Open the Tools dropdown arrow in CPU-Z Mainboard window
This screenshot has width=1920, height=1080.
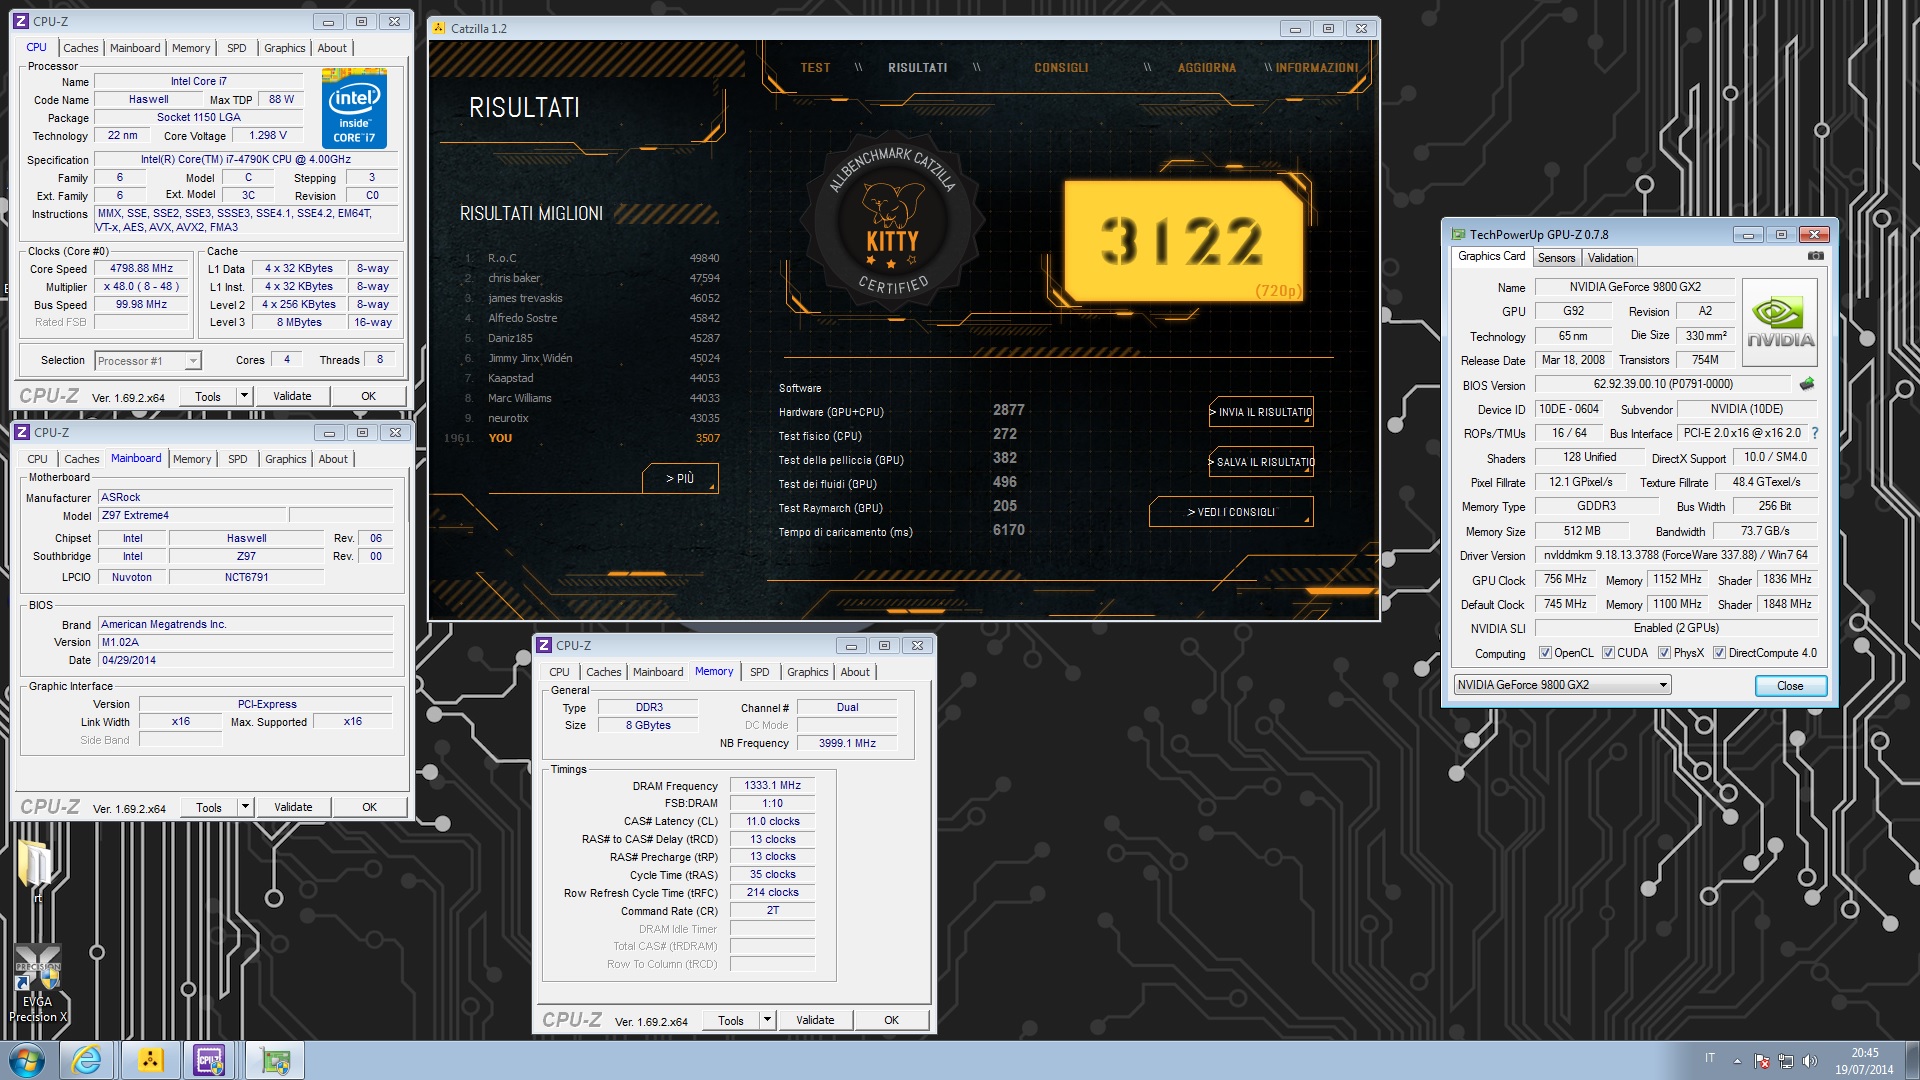click(x=244, y=807)
